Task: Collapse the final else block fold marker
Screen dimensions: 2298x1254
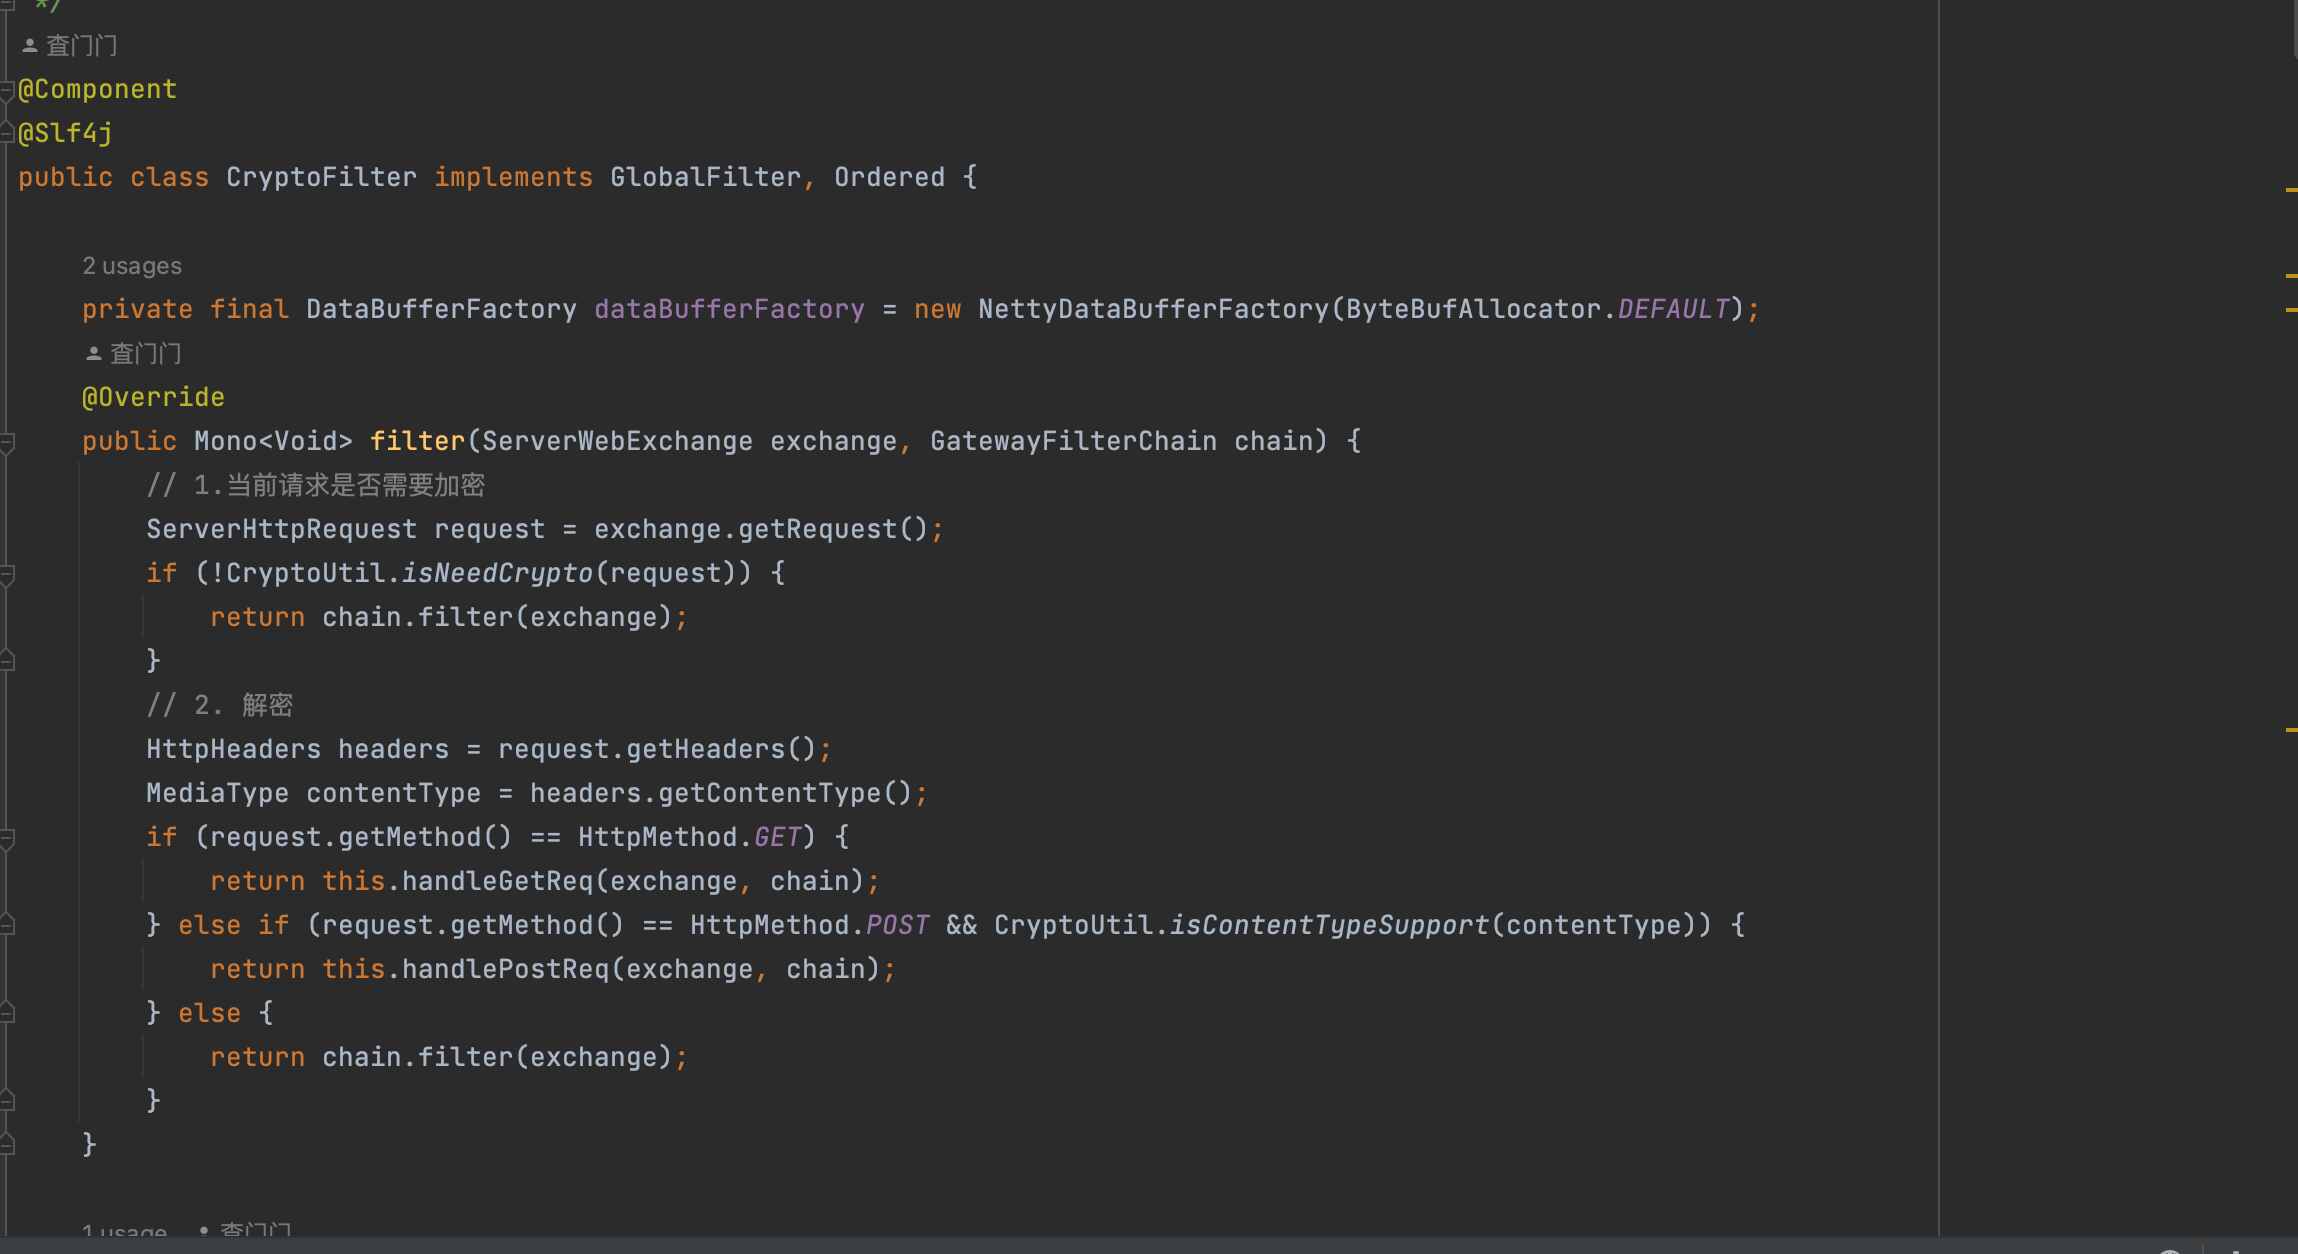Action: pyautogui.click(x=7, y=1013)
